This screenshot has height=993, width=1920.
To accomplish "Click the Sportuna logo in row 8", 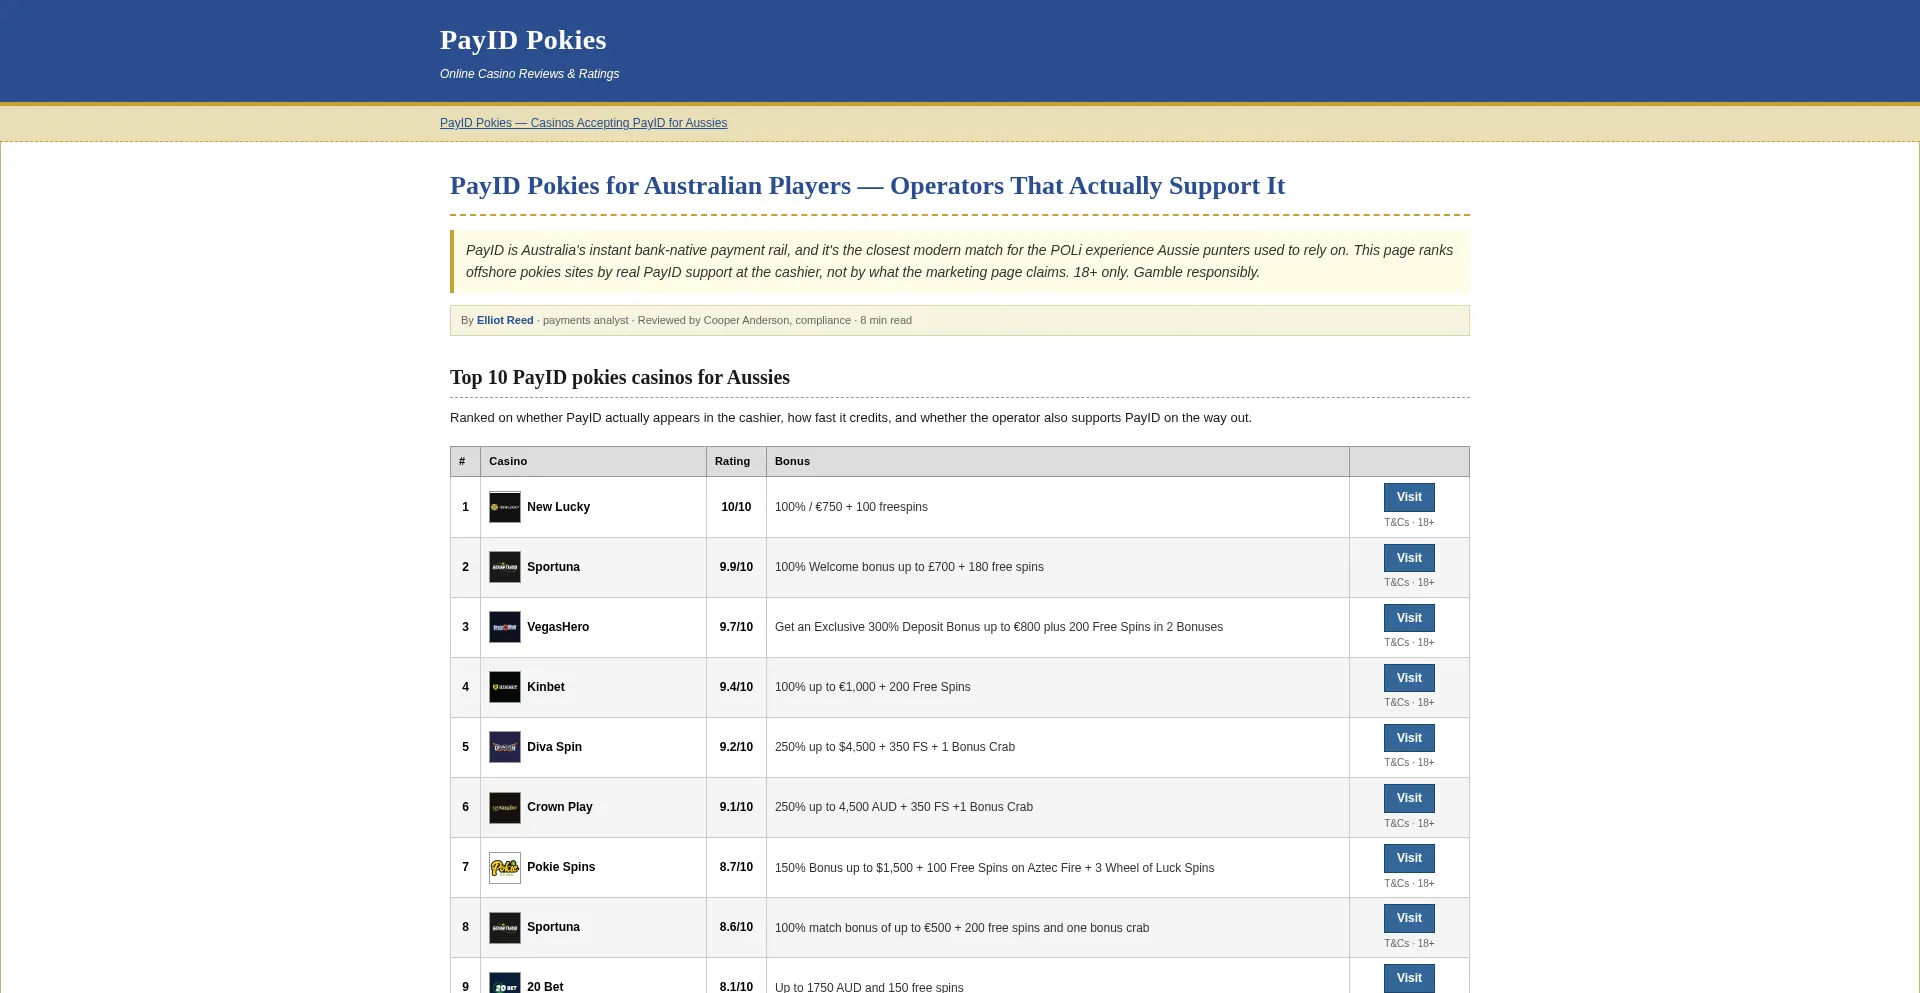I will pyautogui.click(x=504, y=927).
